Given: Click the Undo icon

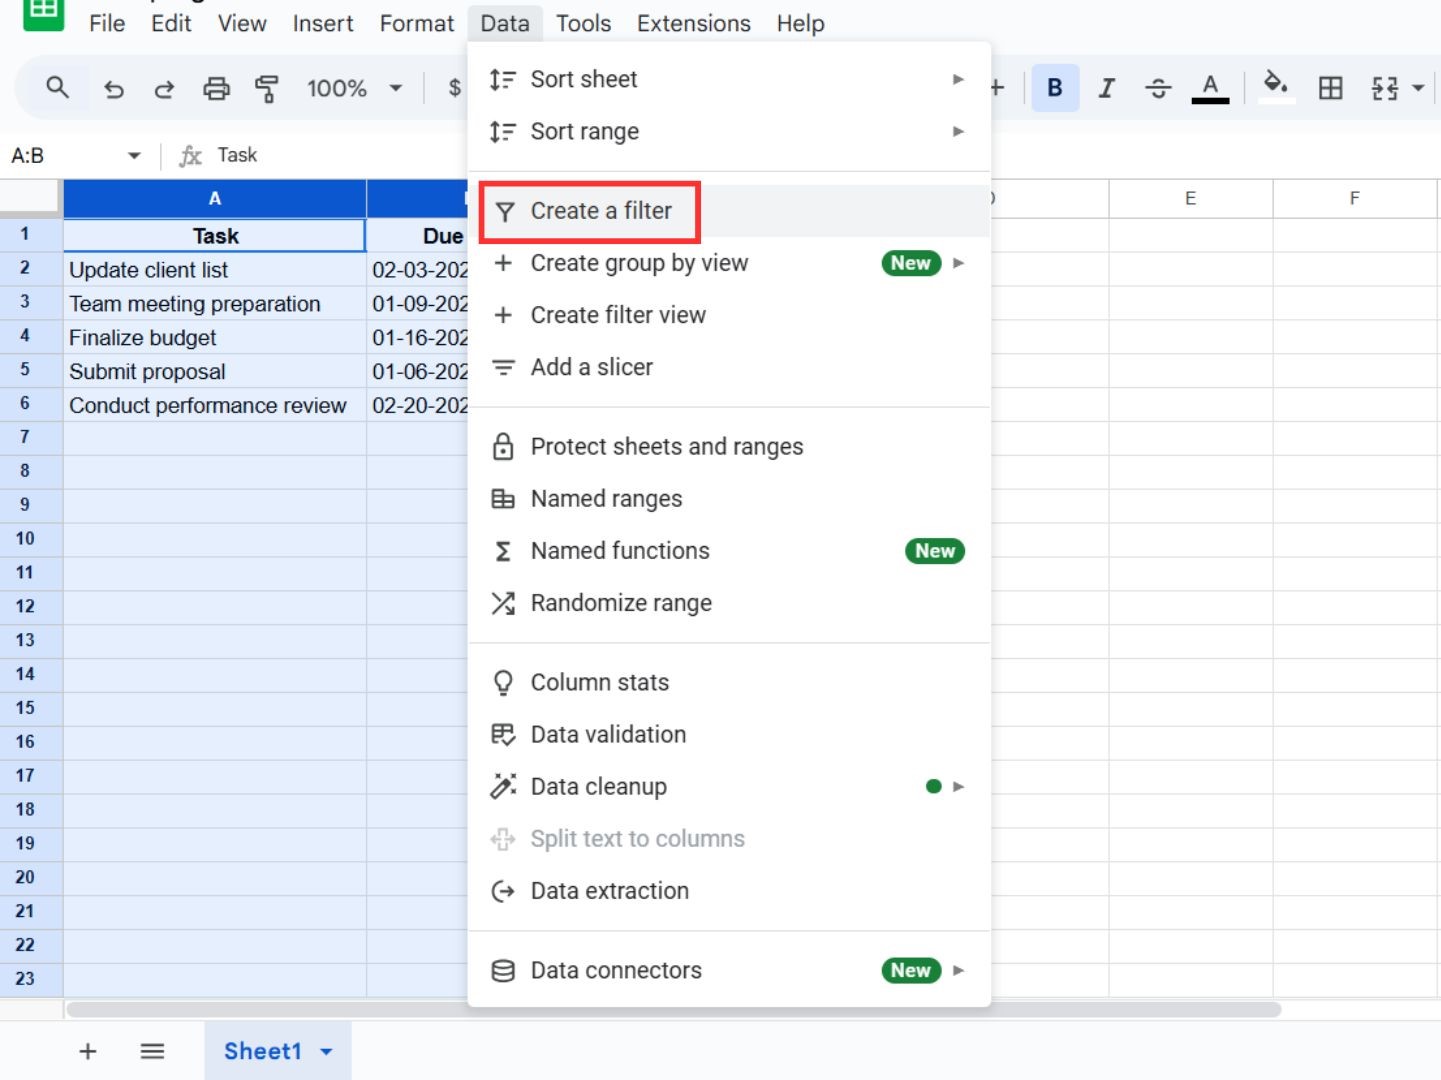Looking at the screenshot, I should pyautogui.click(x=113, y=88).
